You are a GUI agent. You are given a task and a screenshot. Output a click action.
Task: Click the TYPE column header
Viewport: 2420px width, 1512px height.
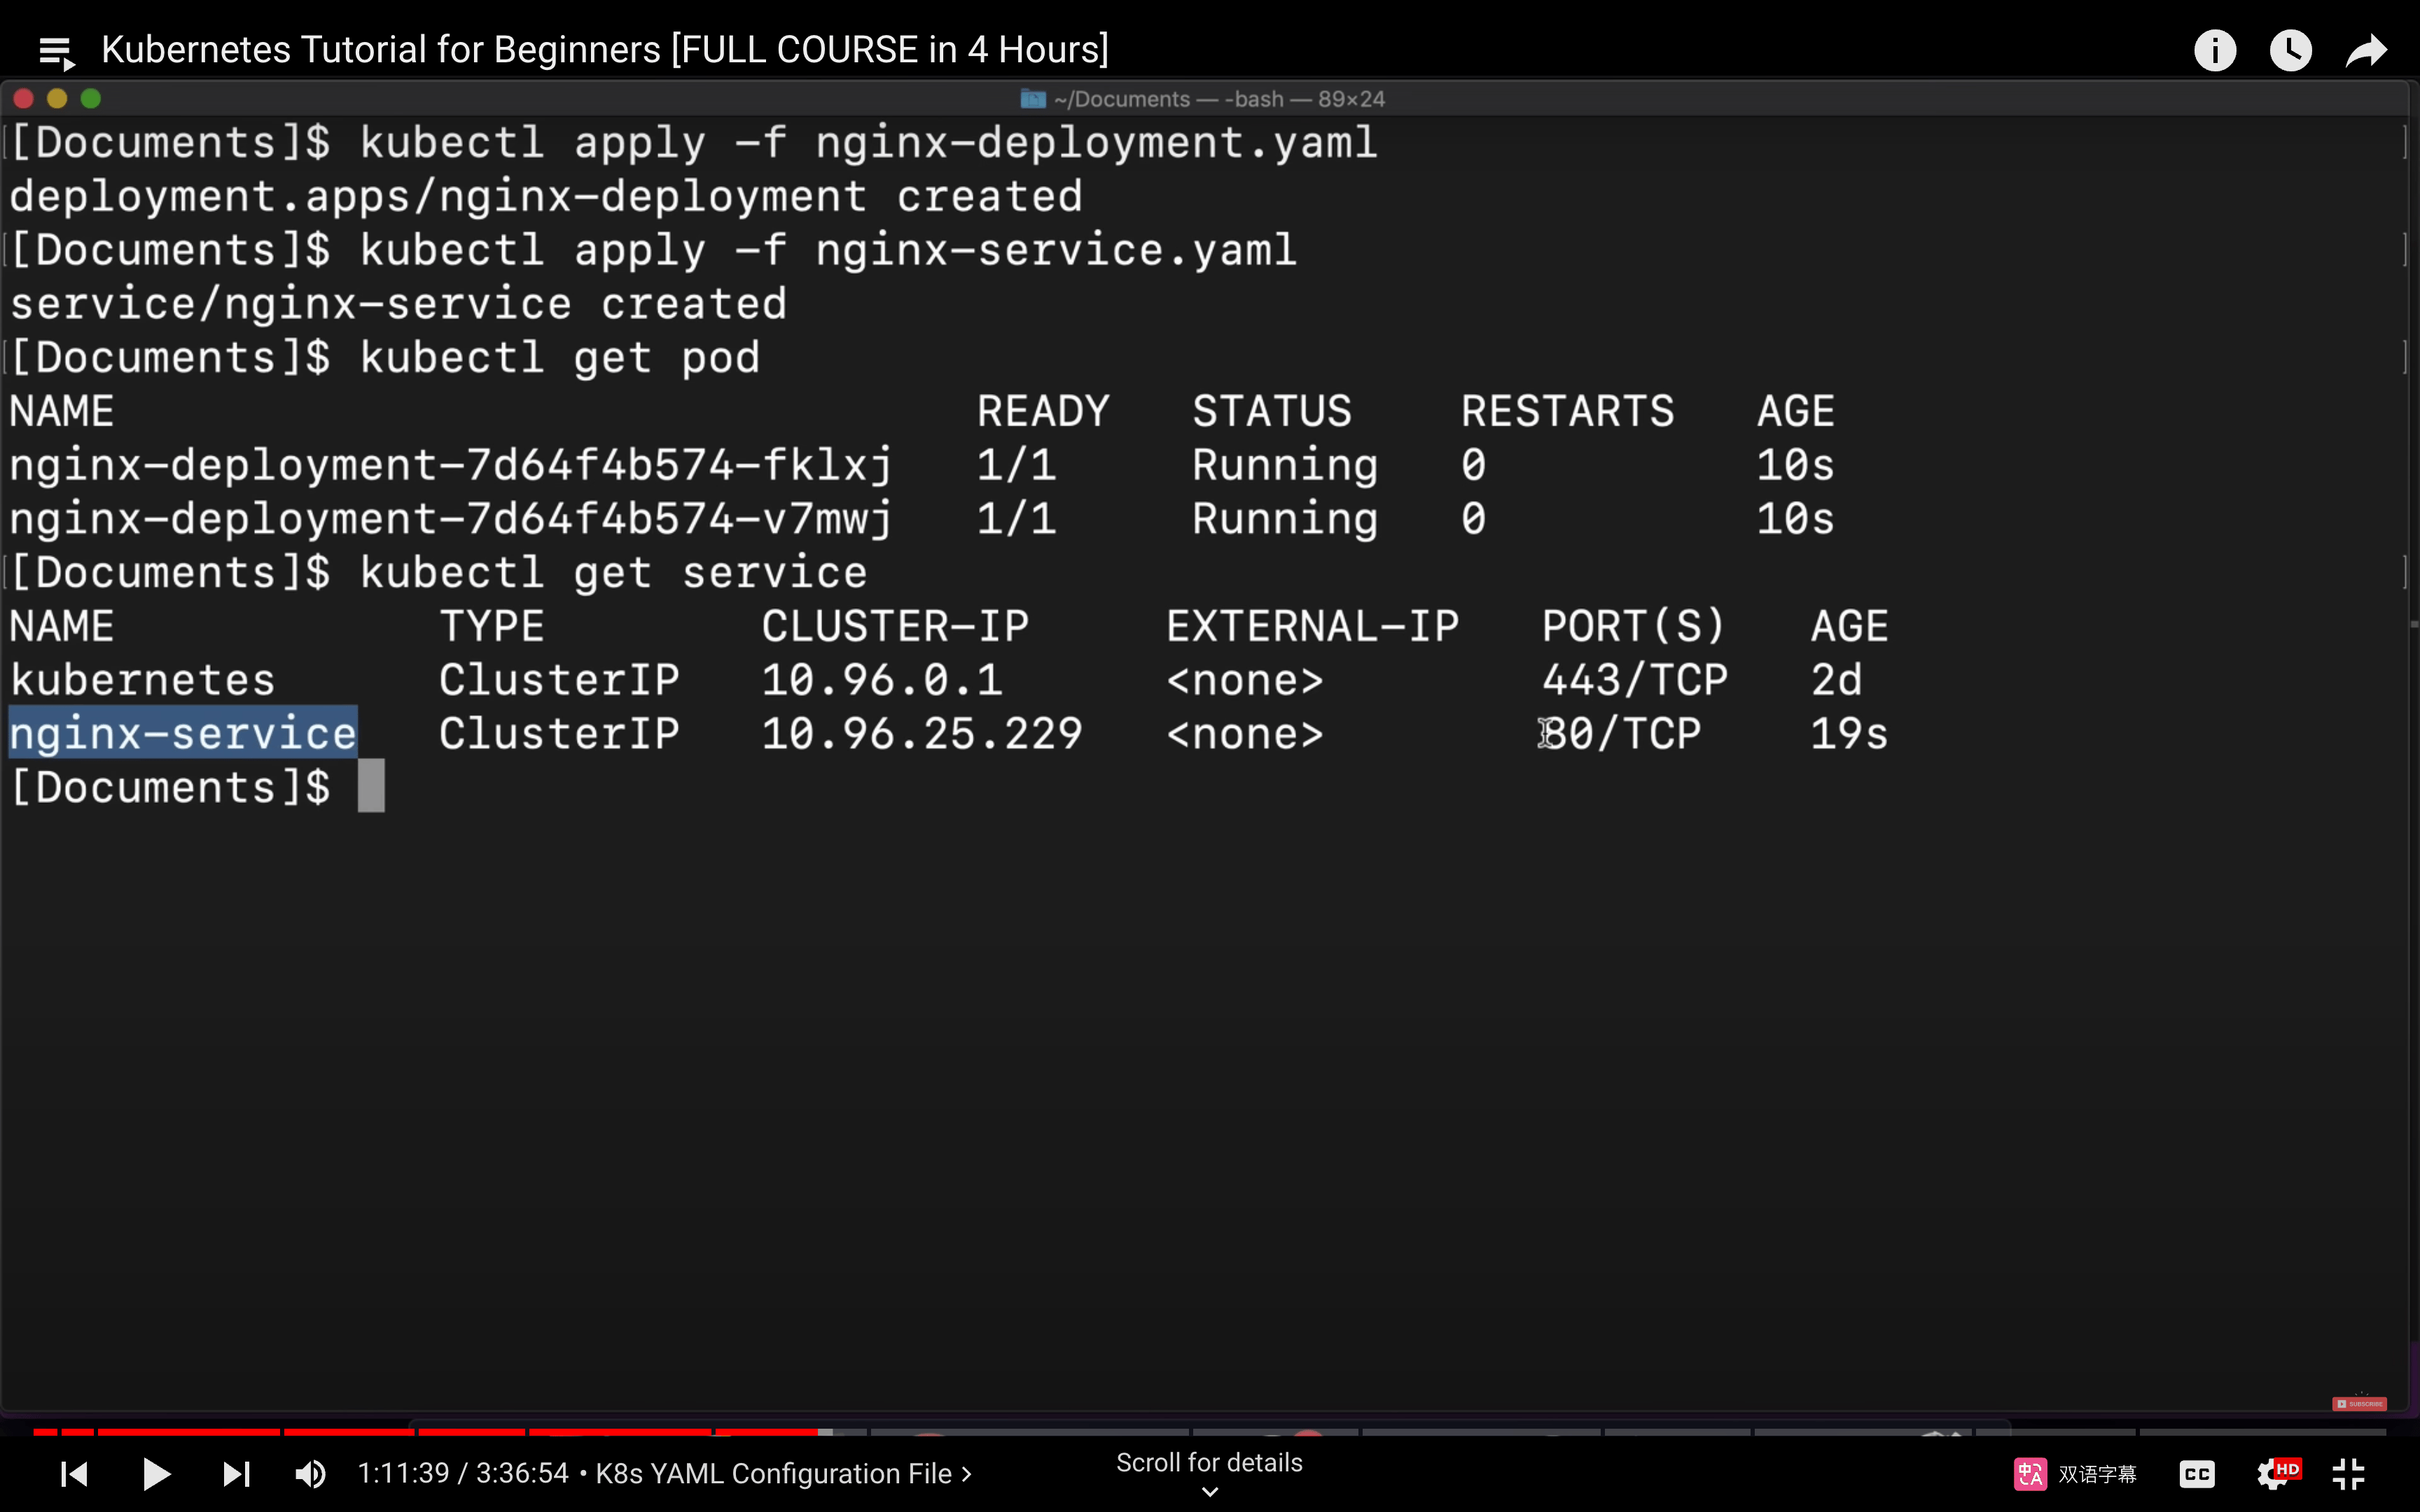tap(492, 626)
